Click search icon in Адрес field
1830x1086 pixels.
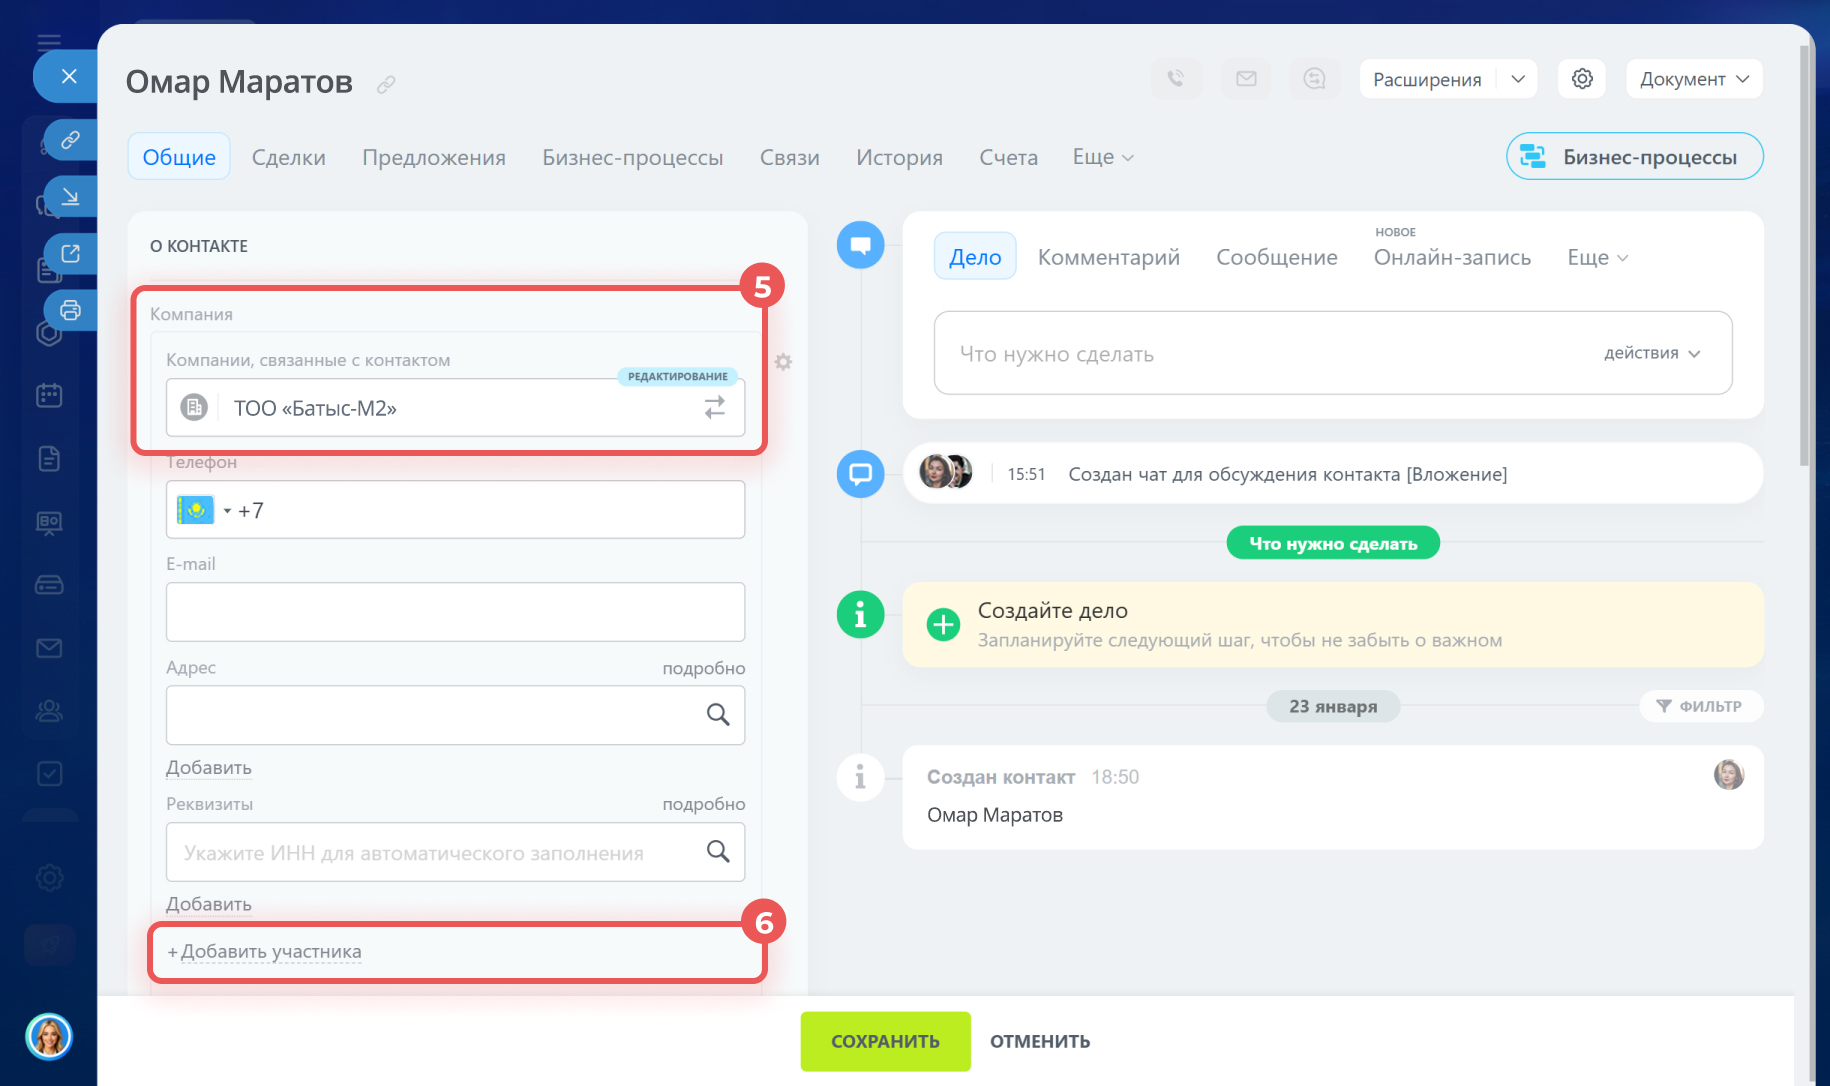718,715
